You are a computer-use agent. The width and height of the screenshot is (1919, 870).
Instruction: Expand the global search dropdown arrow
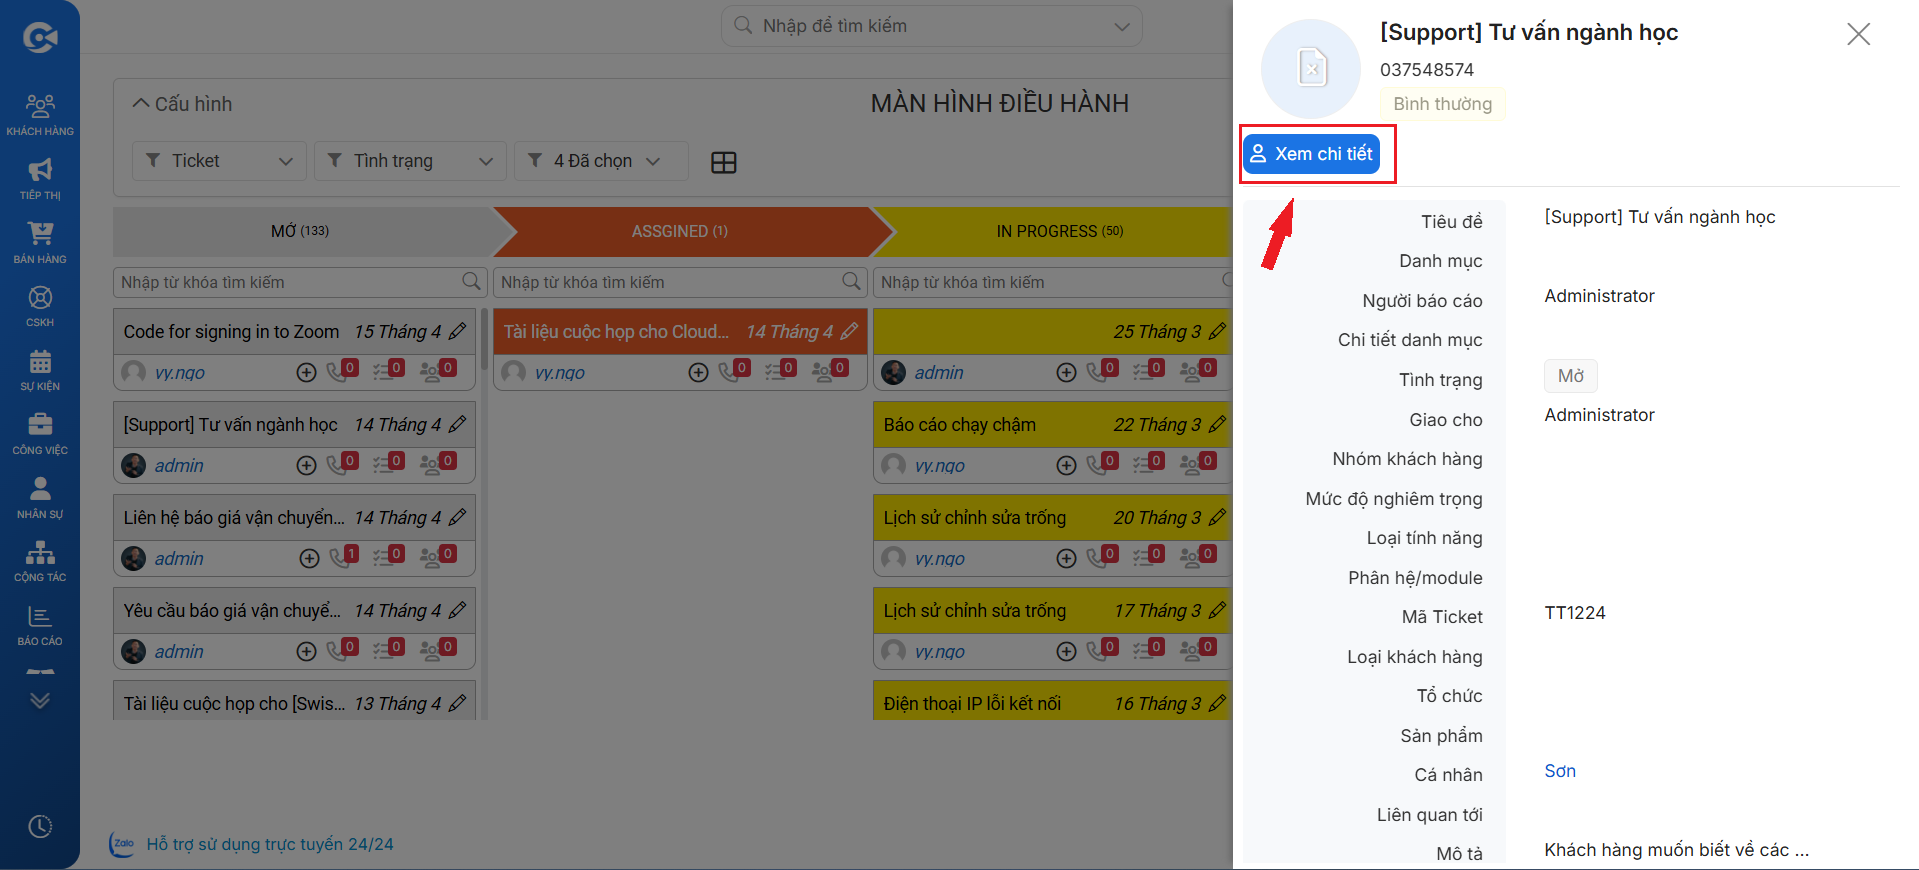point(1122,26)
